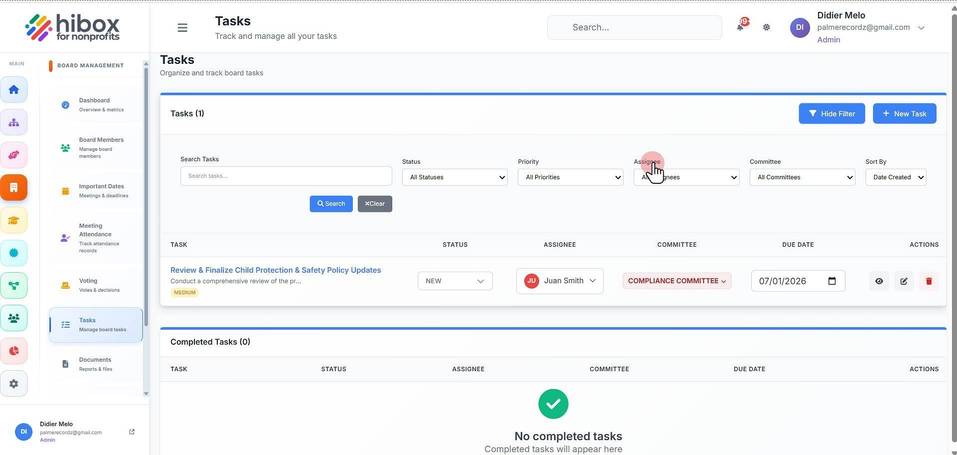957x455 pixels.
Task: Open the settings gear in top header
Action: pos(767,27)
